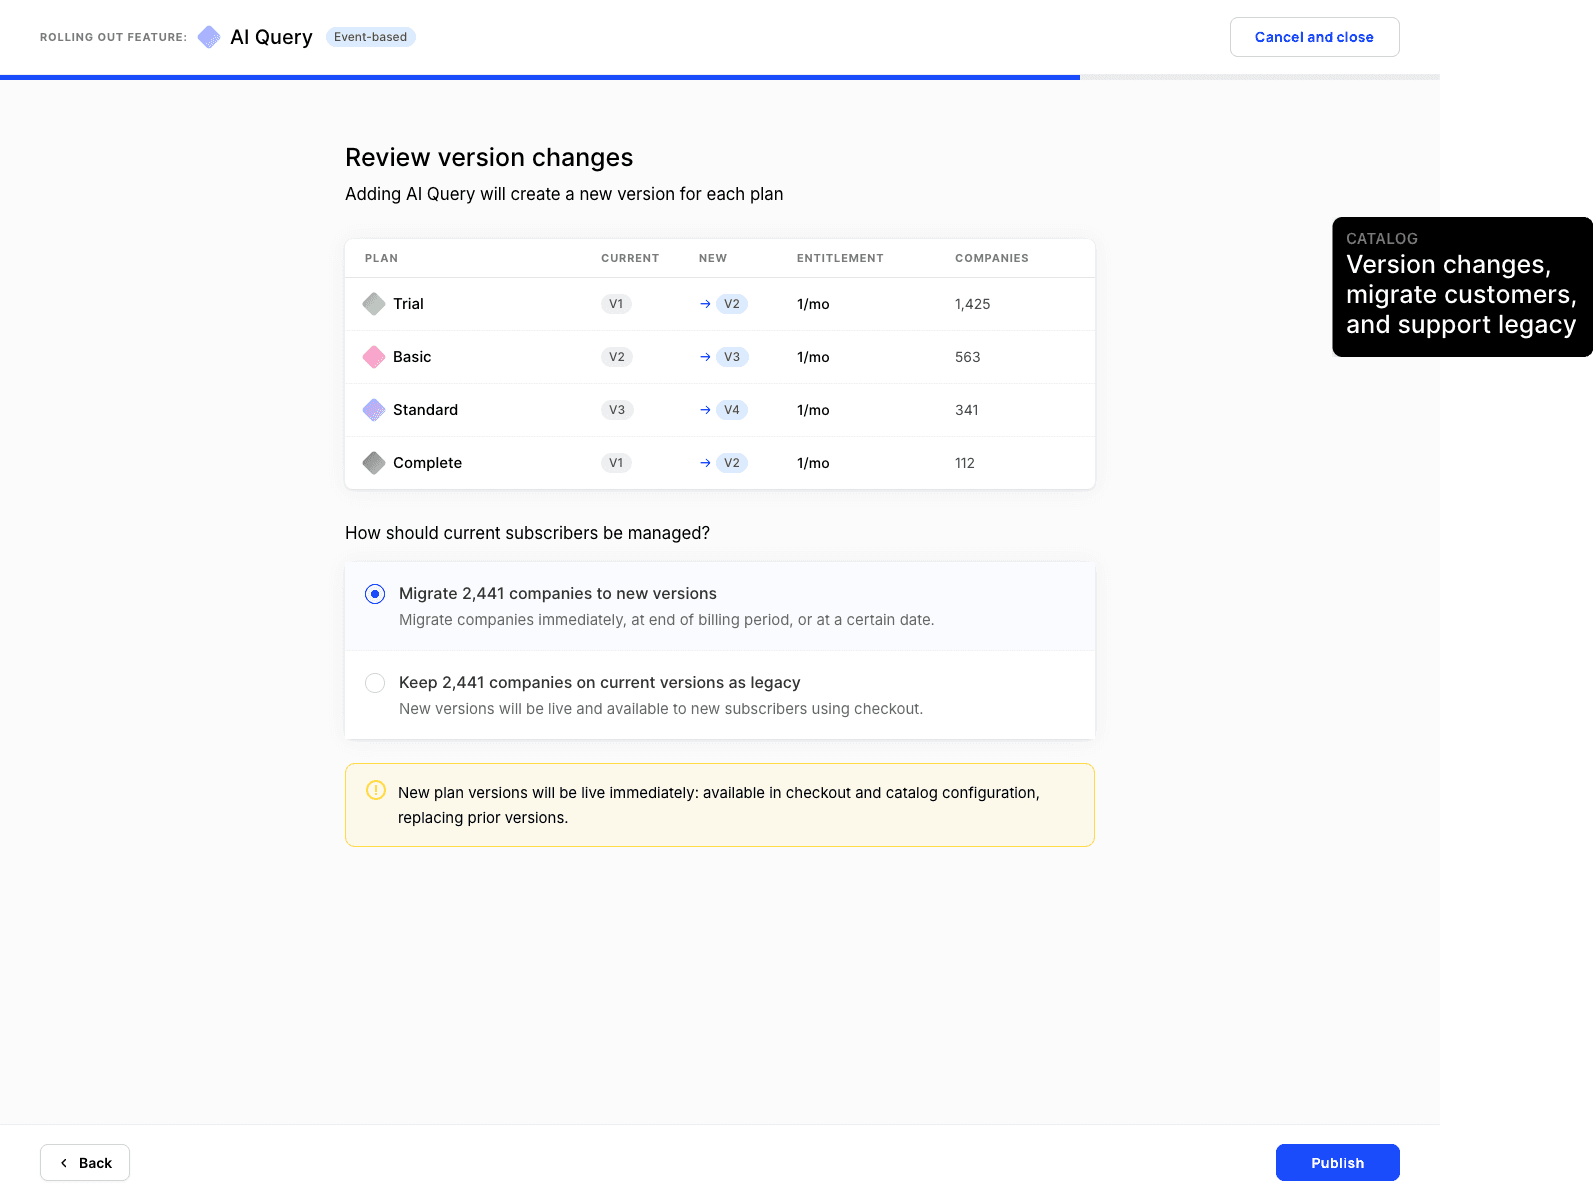Viewport: 1593px width, 1200px height.
Task: Click the Trial plan grey diamond icon
Action: (374, 304)
